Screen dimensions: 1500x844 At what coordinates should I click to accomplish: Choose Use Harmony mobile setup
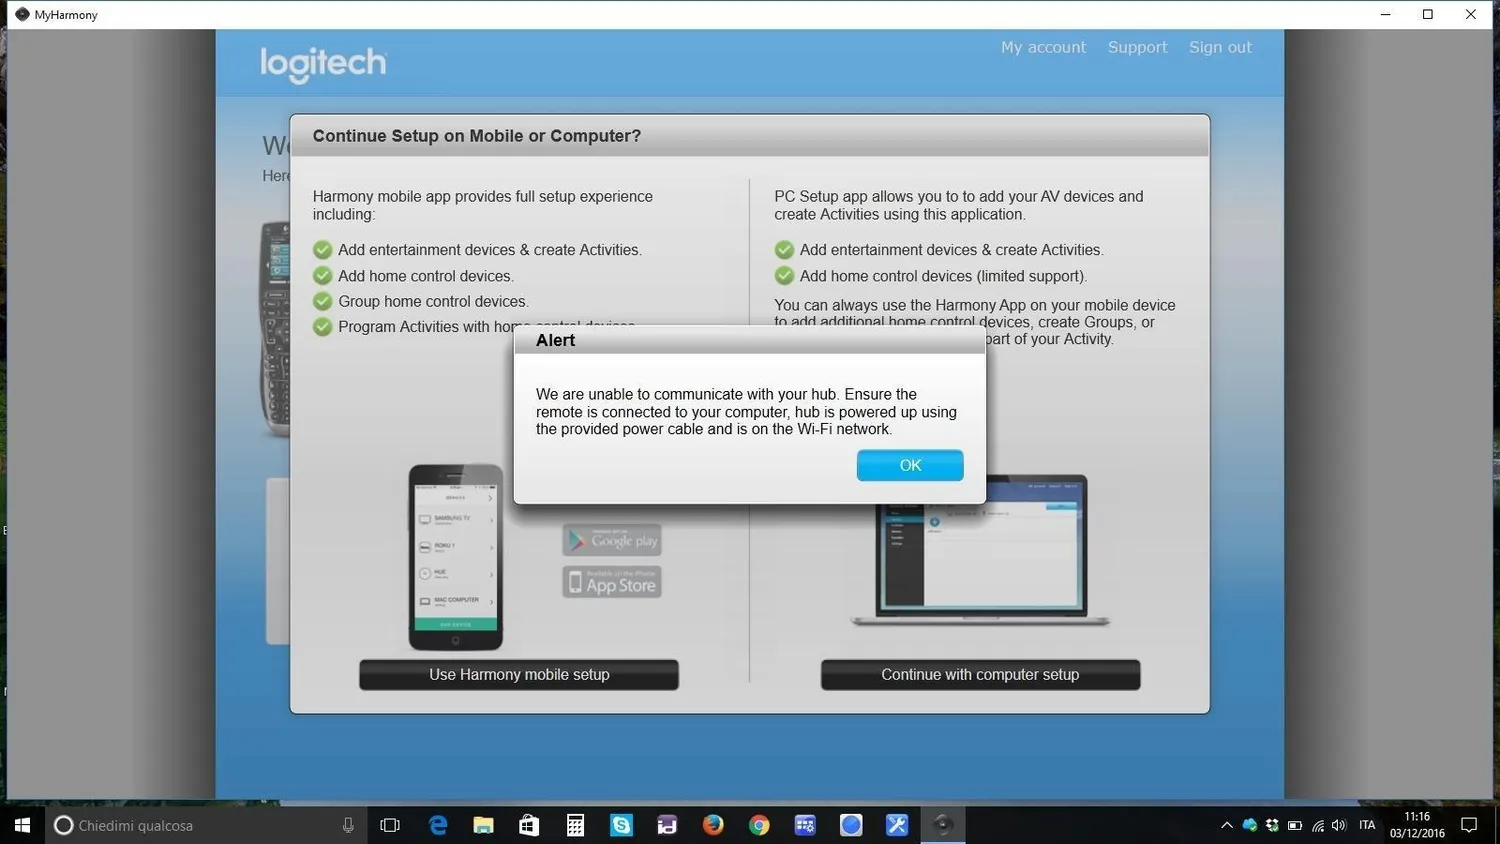(x=519, y=675)
